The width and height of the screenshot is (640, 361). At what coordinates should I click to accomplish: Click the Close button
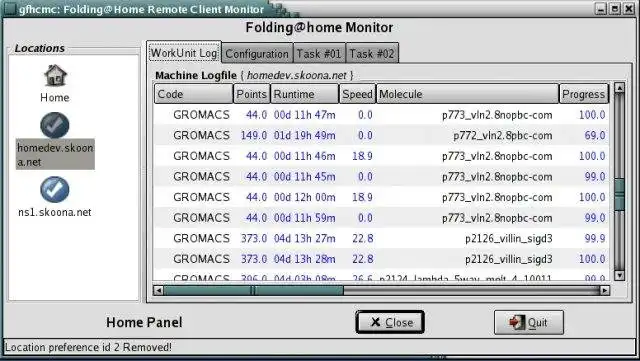pyautogui.click(x=390, y=322)
